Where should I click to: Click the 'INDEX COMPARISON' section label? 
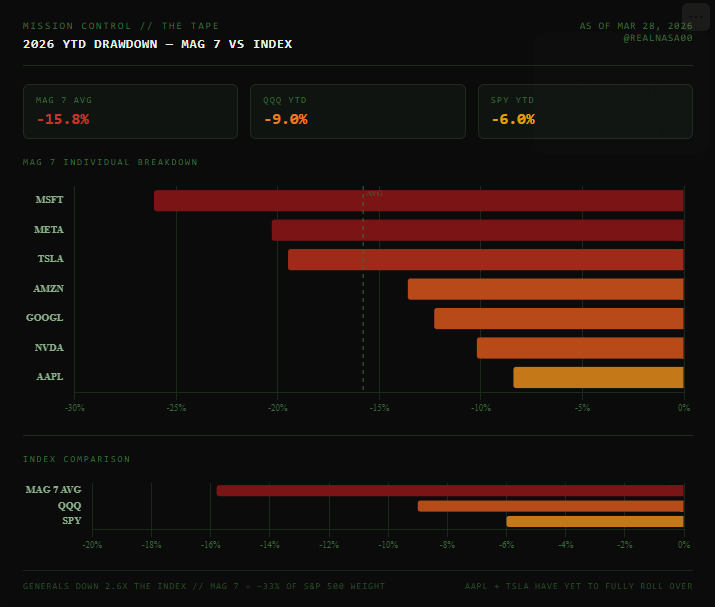(77, 459)
